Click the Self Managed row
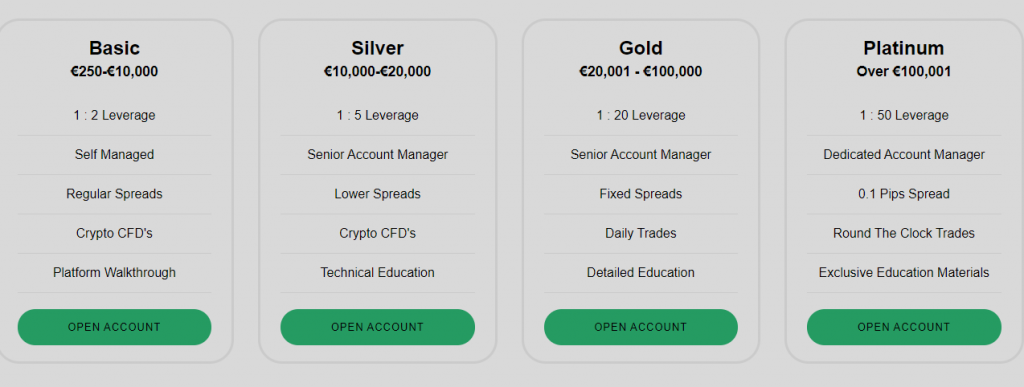This screenshot has width=1024, height=387. point(114,155)
